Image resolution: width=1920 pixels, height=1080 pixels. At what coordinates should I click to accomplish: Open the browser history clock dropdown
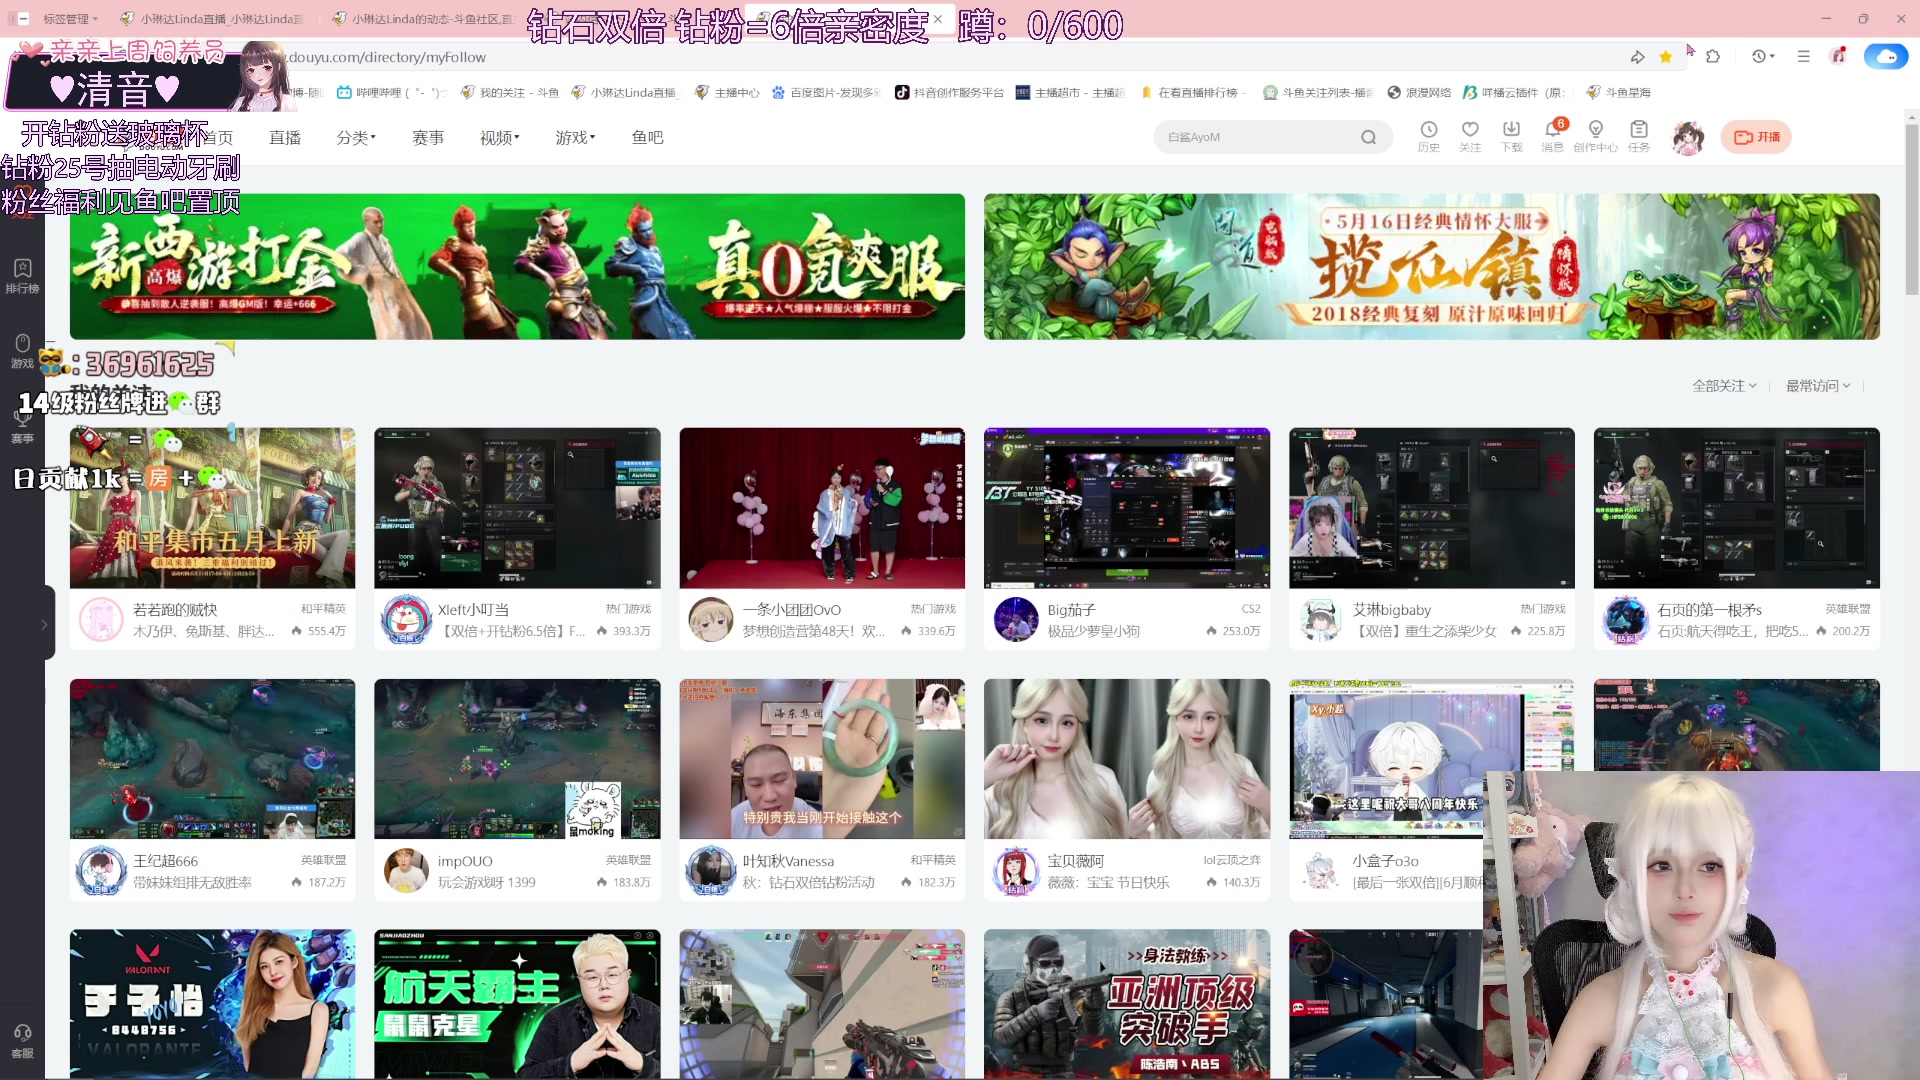pyautogui.click(x=1763, y=56)
